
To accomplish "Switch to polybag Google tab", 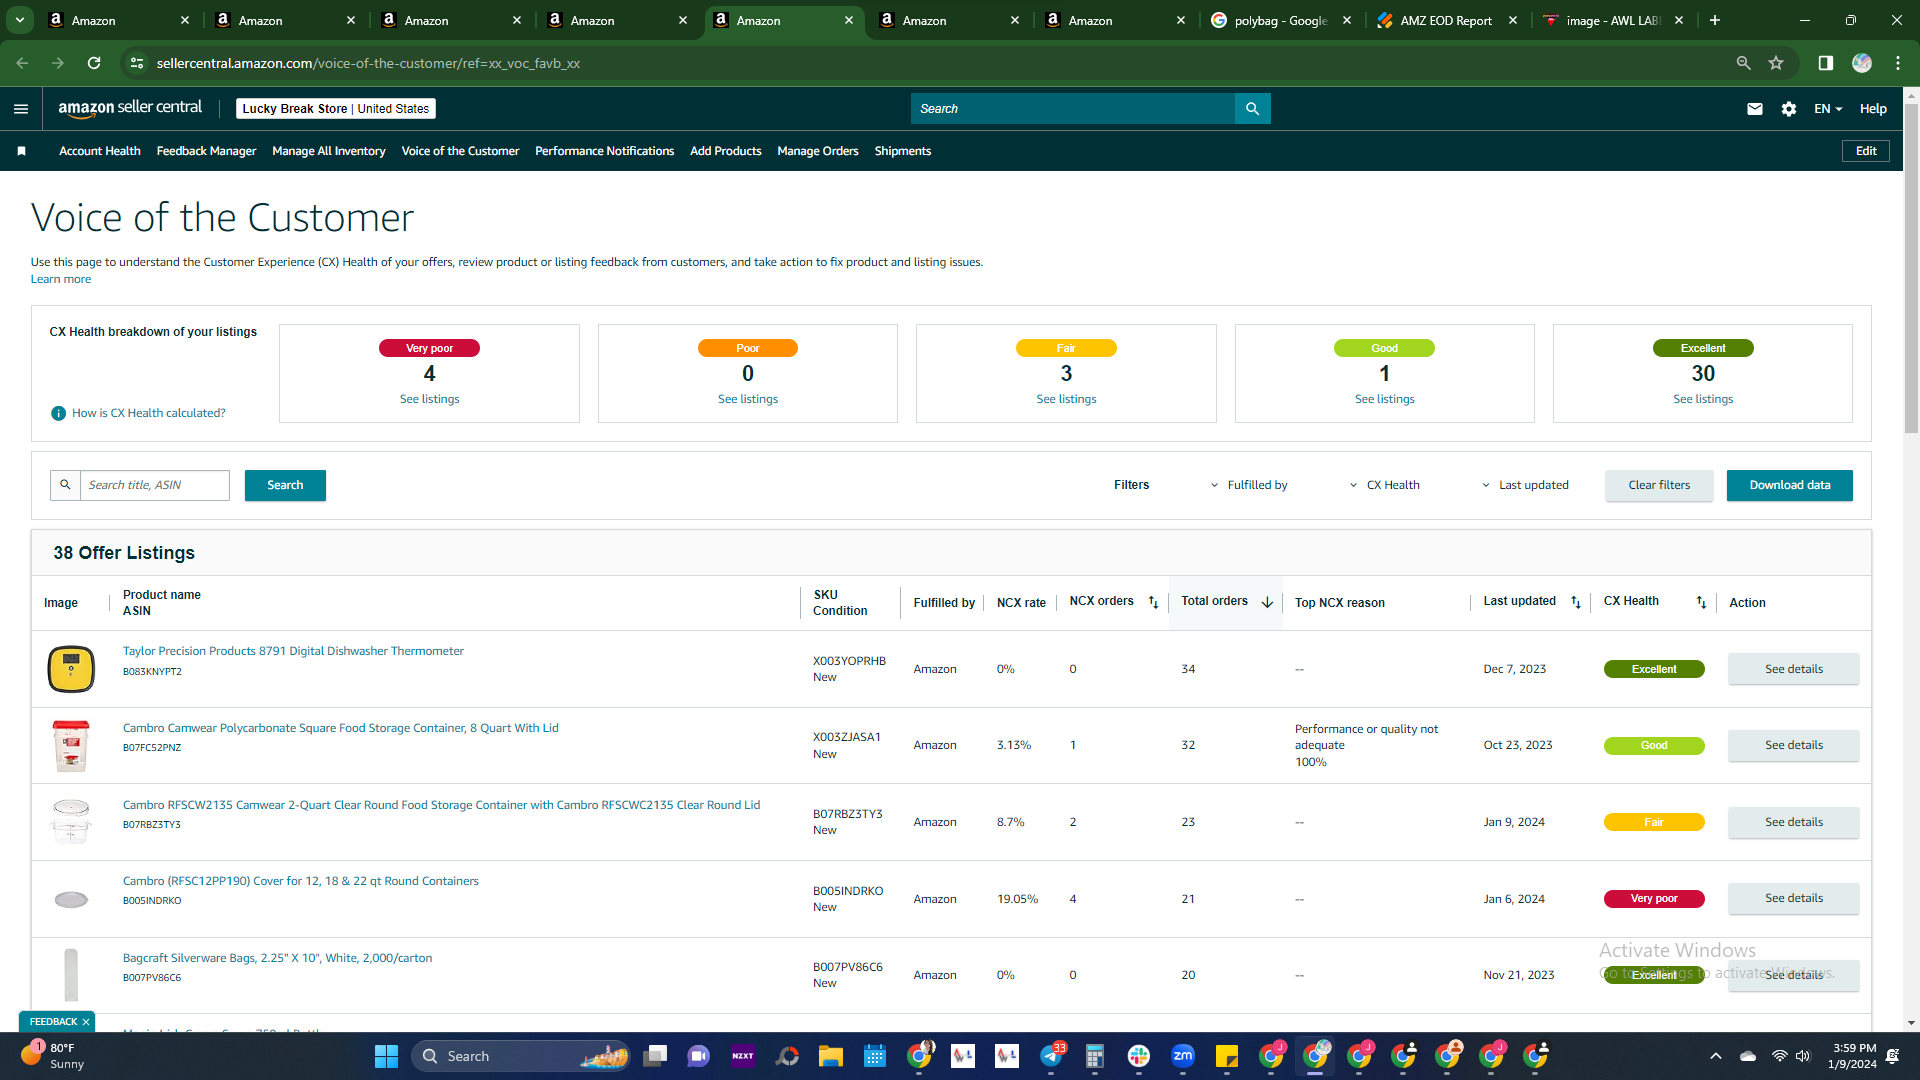I will point(1280,20).
